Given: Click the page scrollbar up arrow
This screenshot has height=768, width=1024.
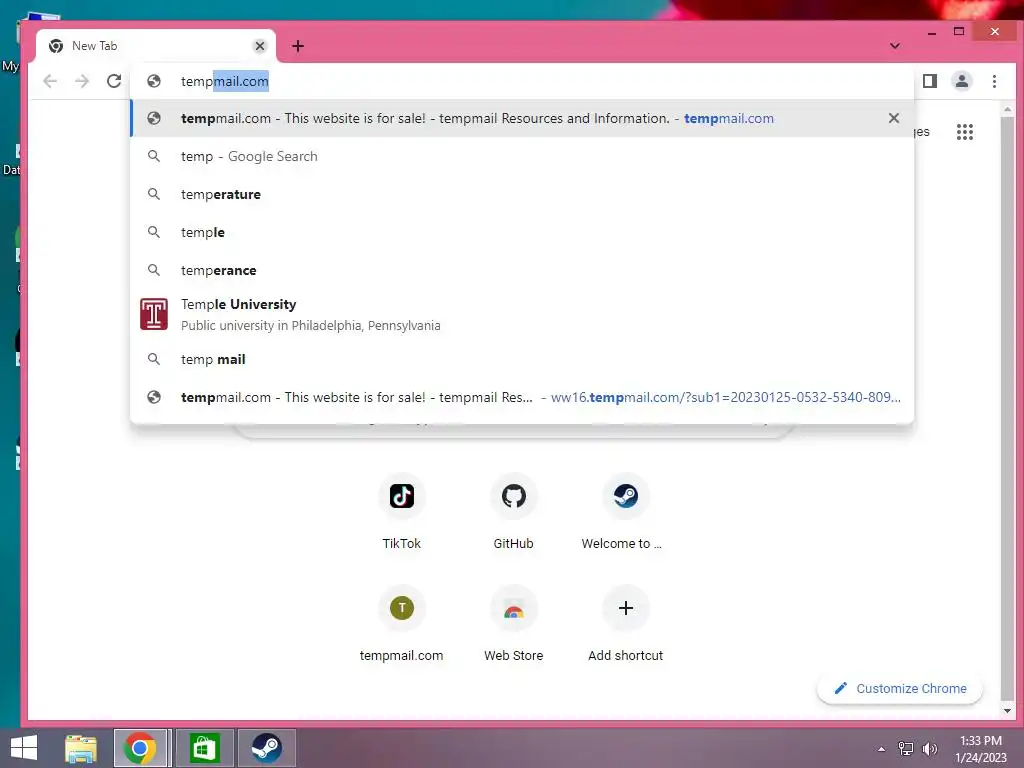Looking at the screenshot, I should point(1007,109).
